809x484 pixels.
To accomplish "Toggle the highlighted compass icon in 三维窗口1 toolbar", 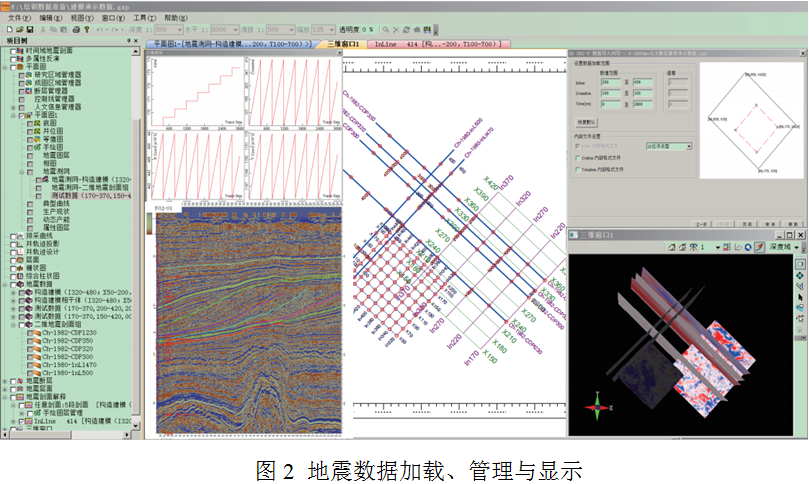I will pyautogui.click(x=759, y=247).
